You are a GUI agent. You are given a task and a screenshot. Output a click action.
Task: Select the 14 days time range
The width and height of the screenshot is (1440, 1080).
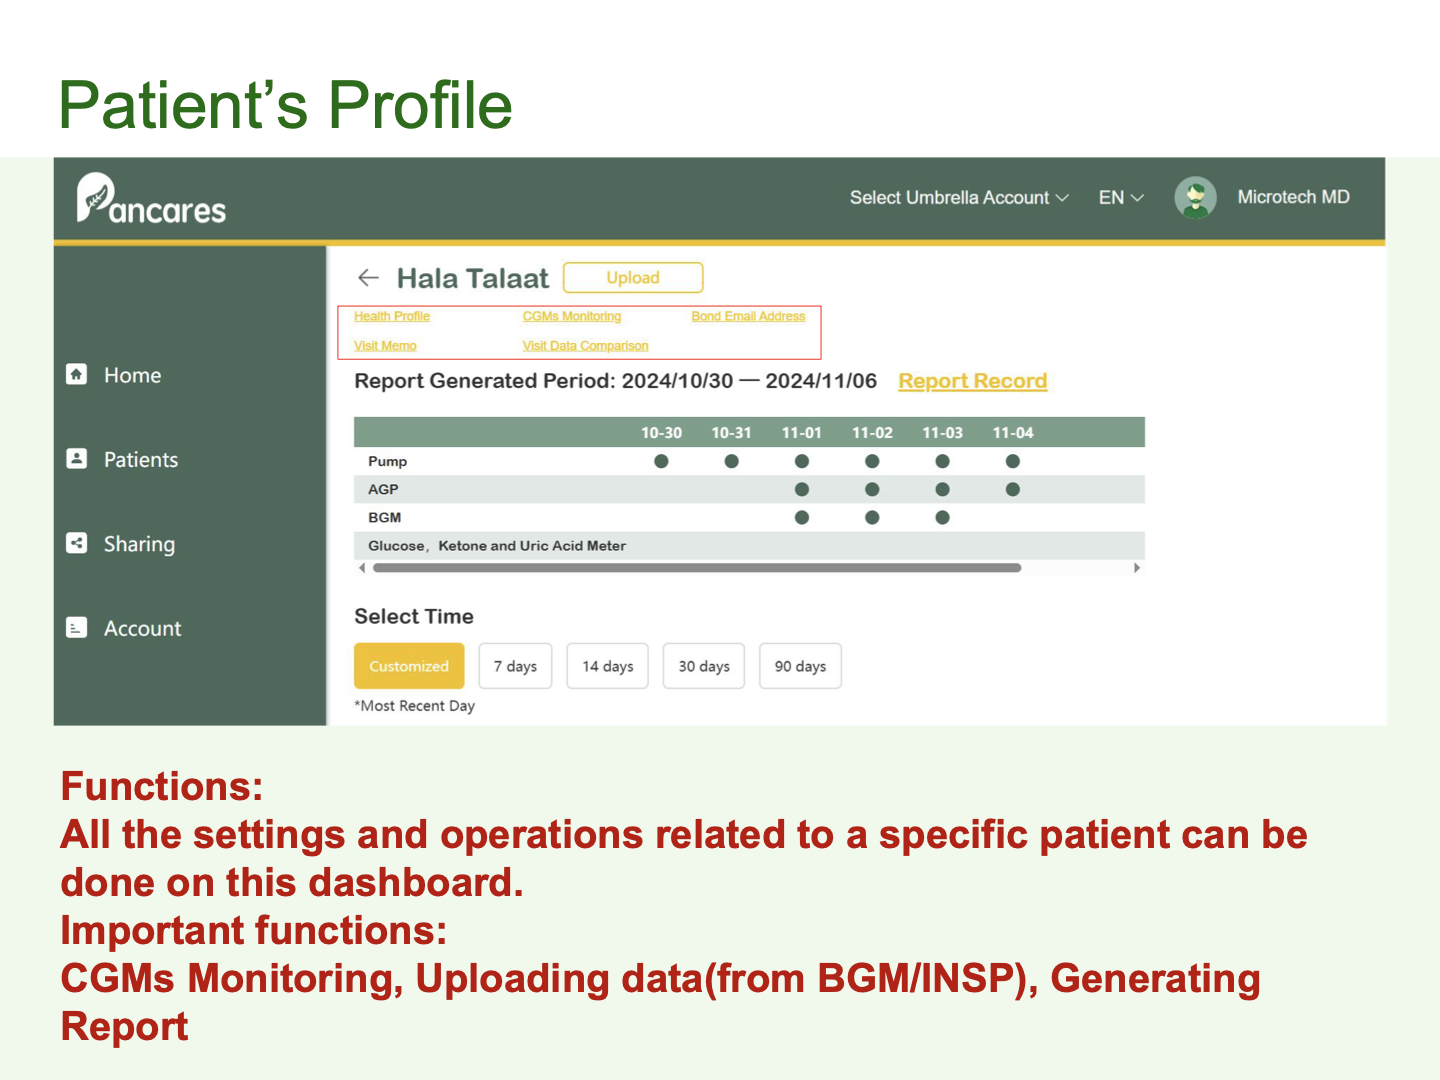pyautogui.click(x=608, y=666)
